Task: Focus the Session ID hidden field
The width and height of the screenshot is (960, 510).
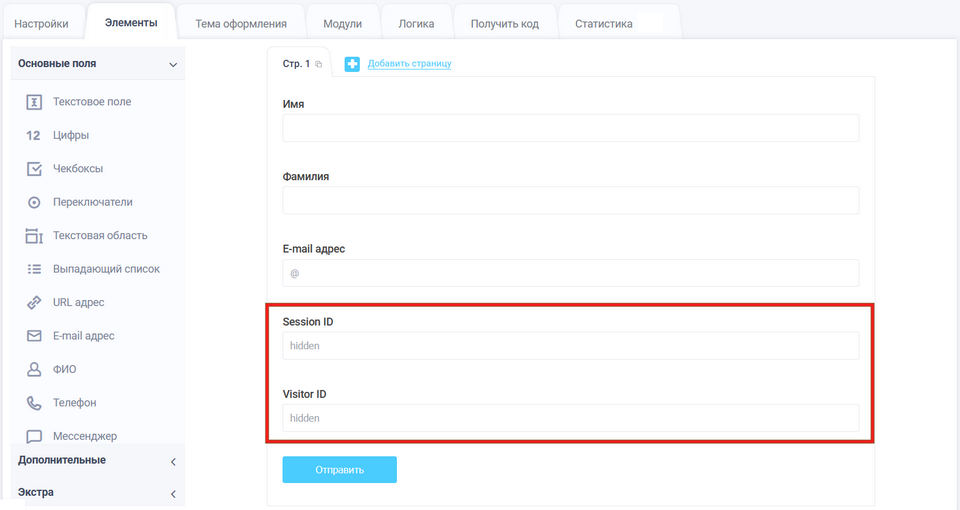Action: point(570,346)
